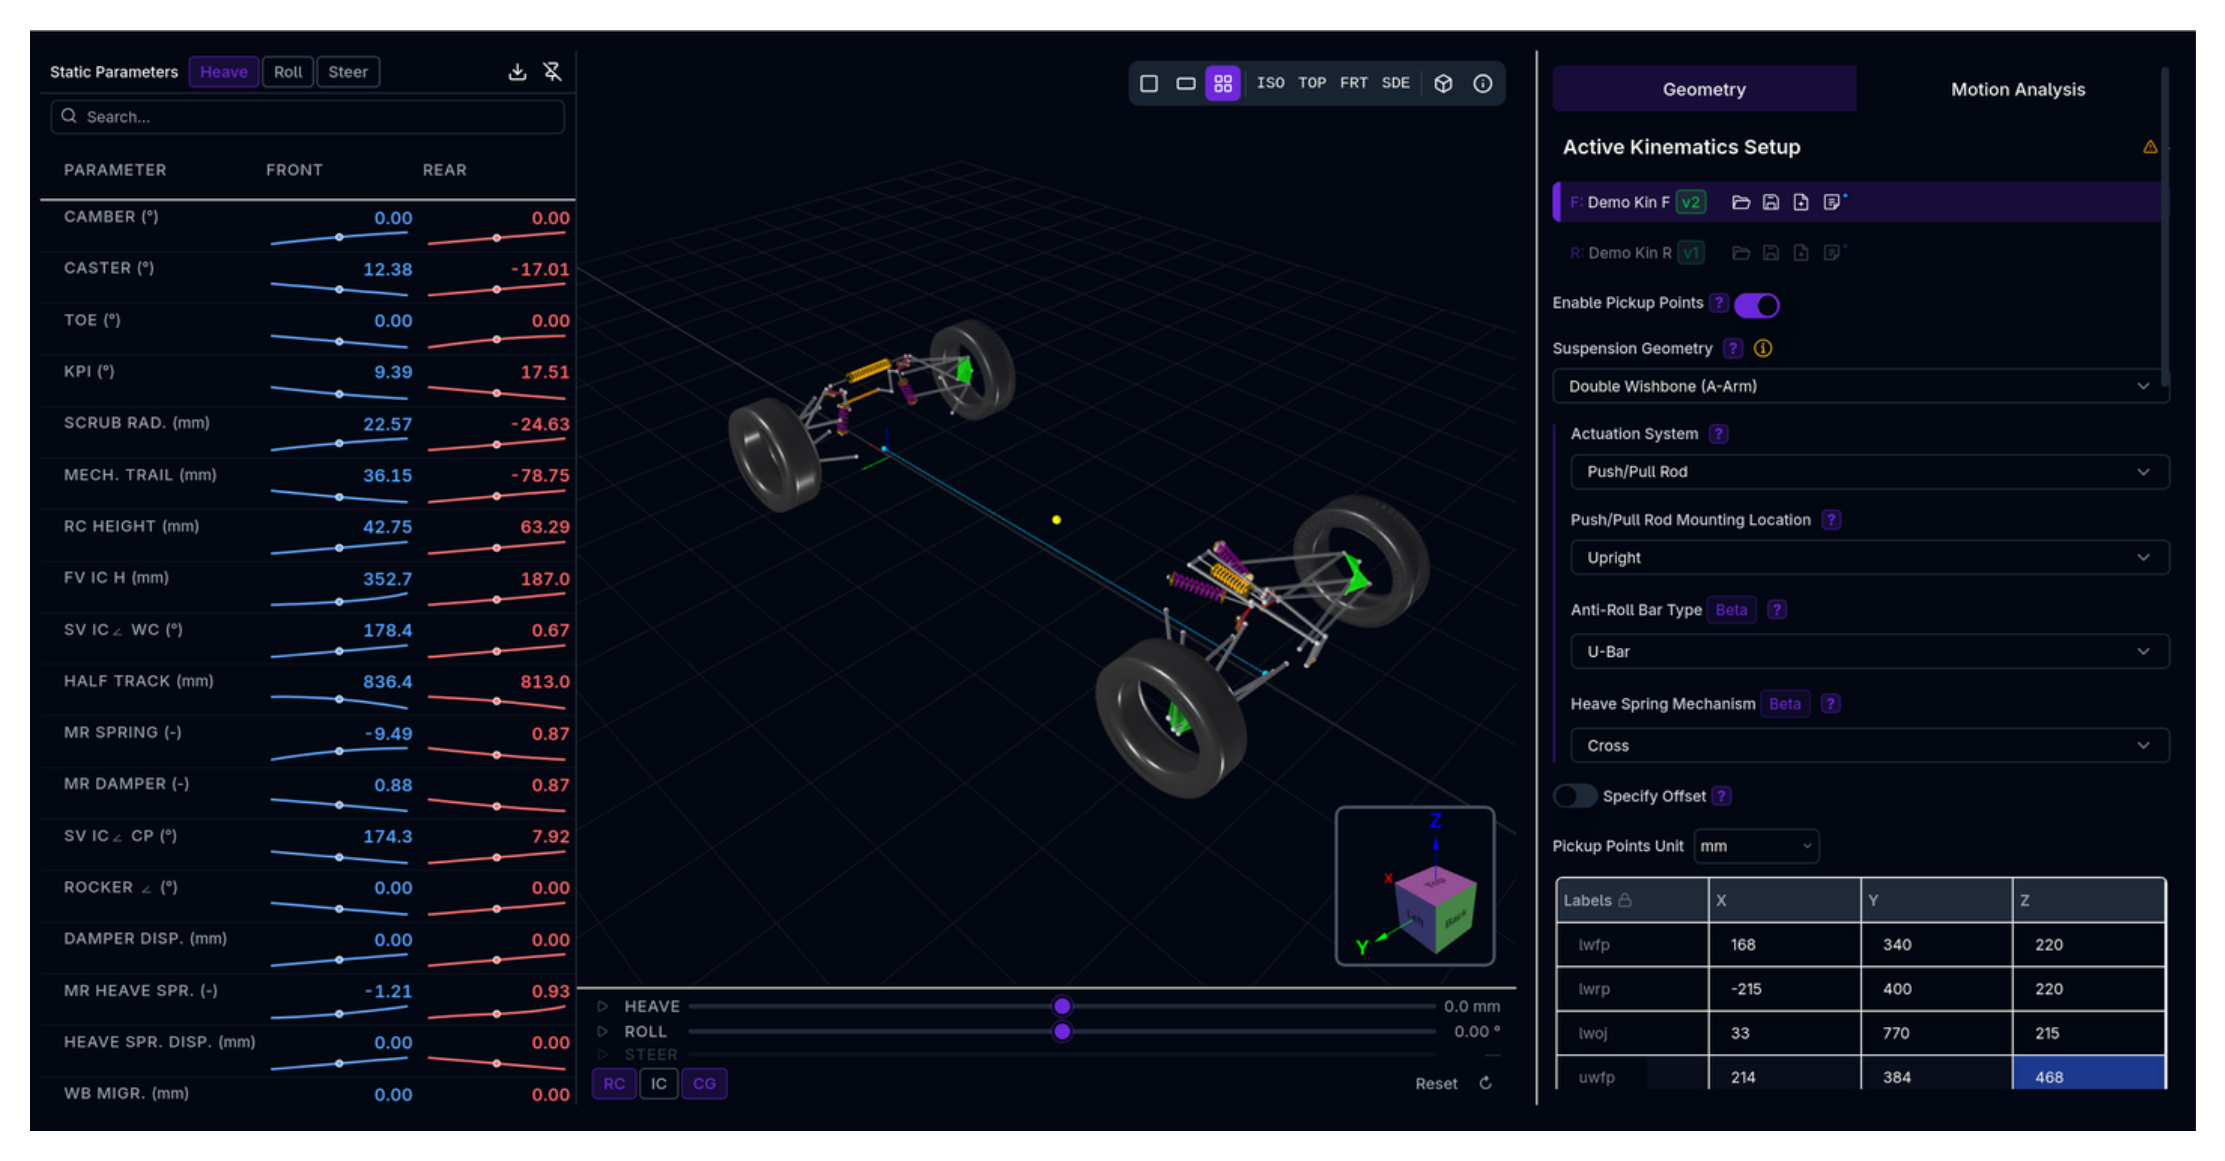Open Actuation System Push/Pull Rod dropdown

pos(1869,472)
